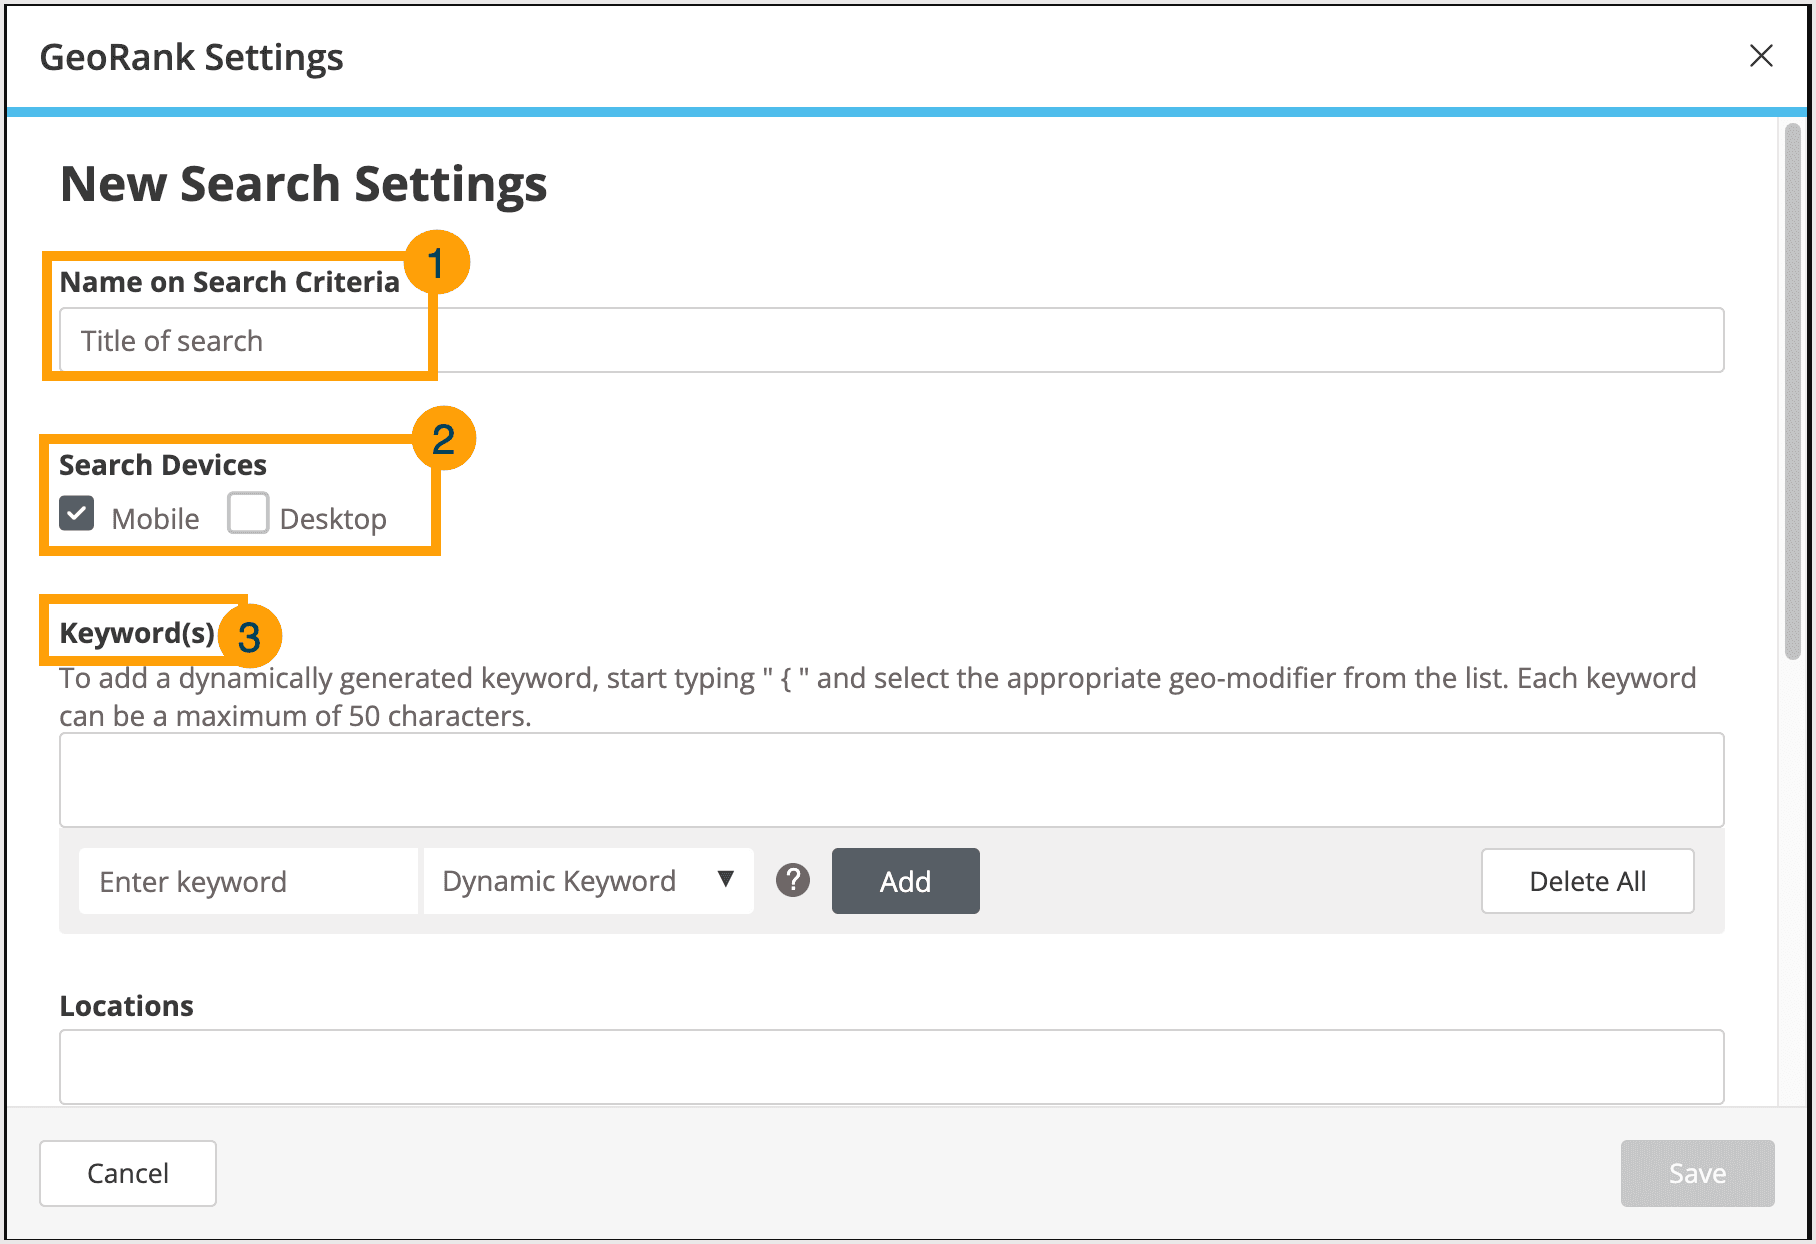Click Delete All to clear keywords
The width and height of the screenshot is (1816, 1244).
tap(1587, 881)
